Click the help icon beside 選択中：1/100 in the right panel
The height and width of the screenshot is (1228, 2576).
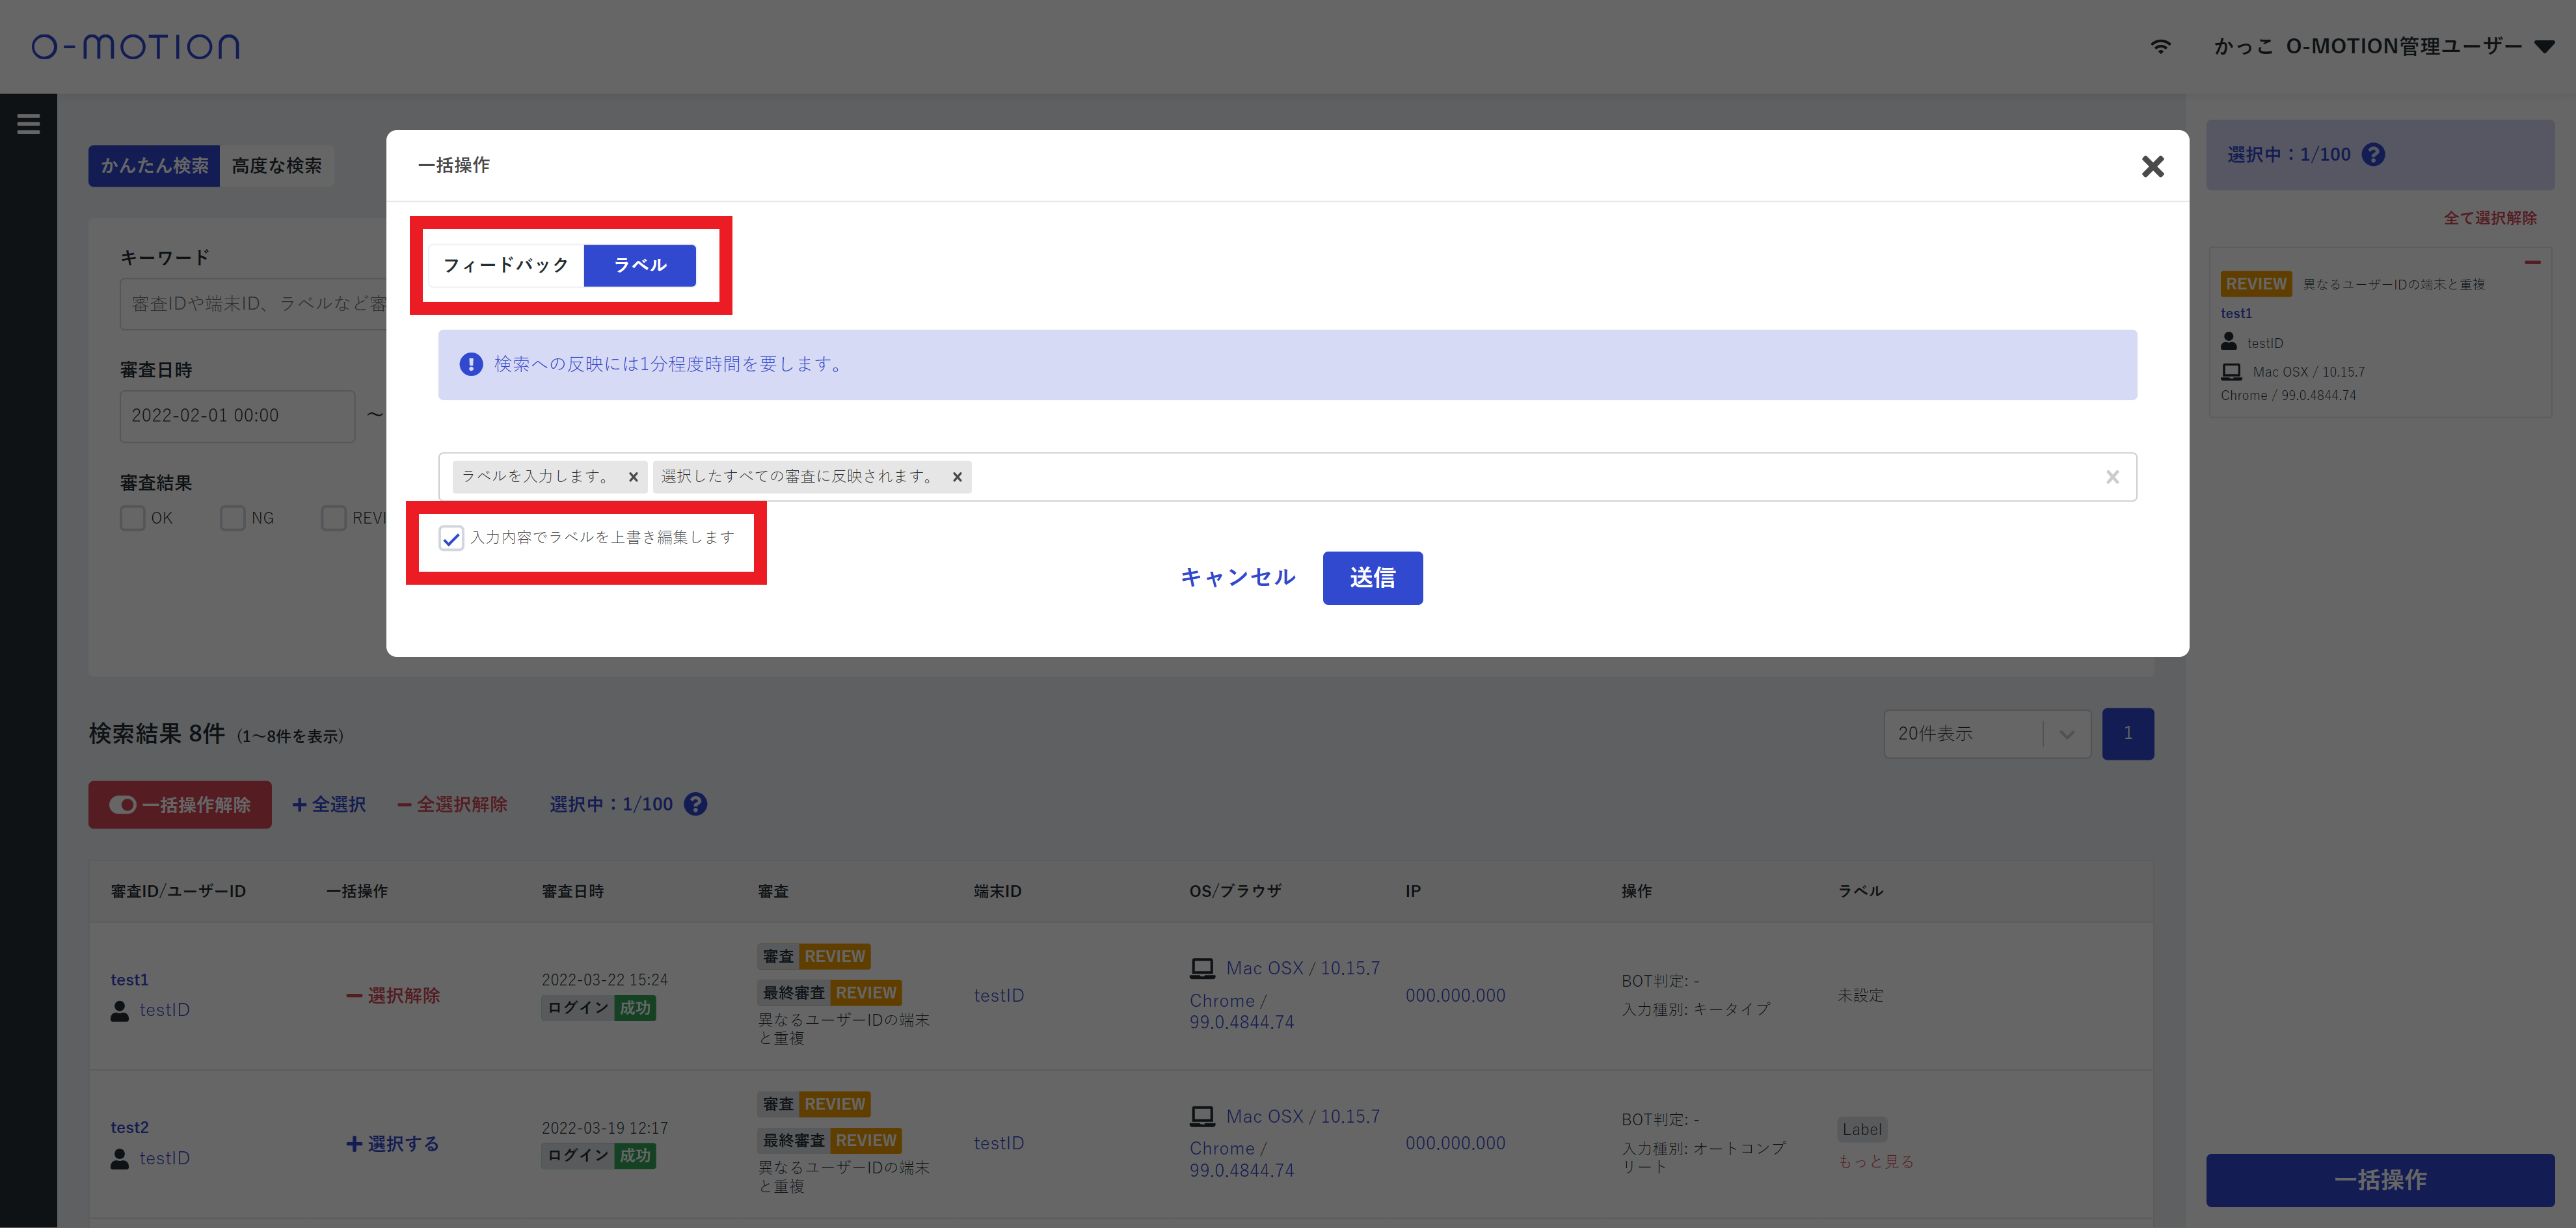(x=2373, y=155)
